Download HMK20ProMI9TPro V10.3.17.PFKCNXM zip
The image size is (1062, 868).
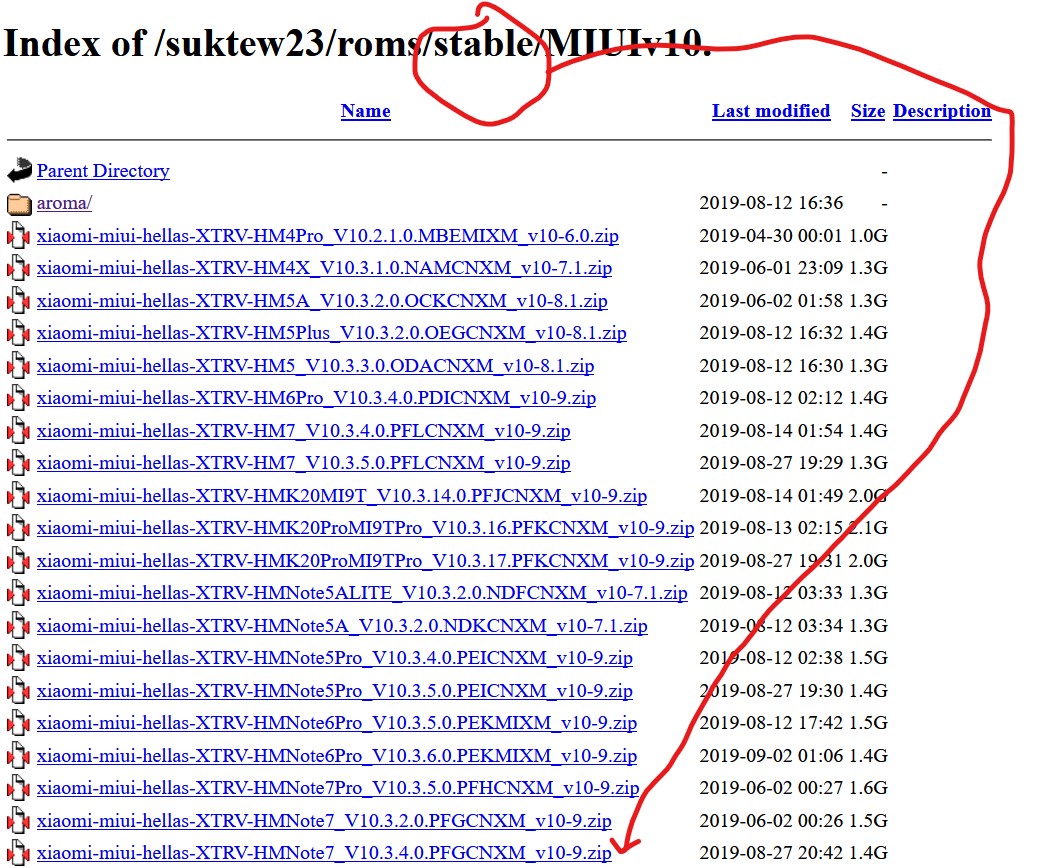pyautogui.click(x=365, y=561)
